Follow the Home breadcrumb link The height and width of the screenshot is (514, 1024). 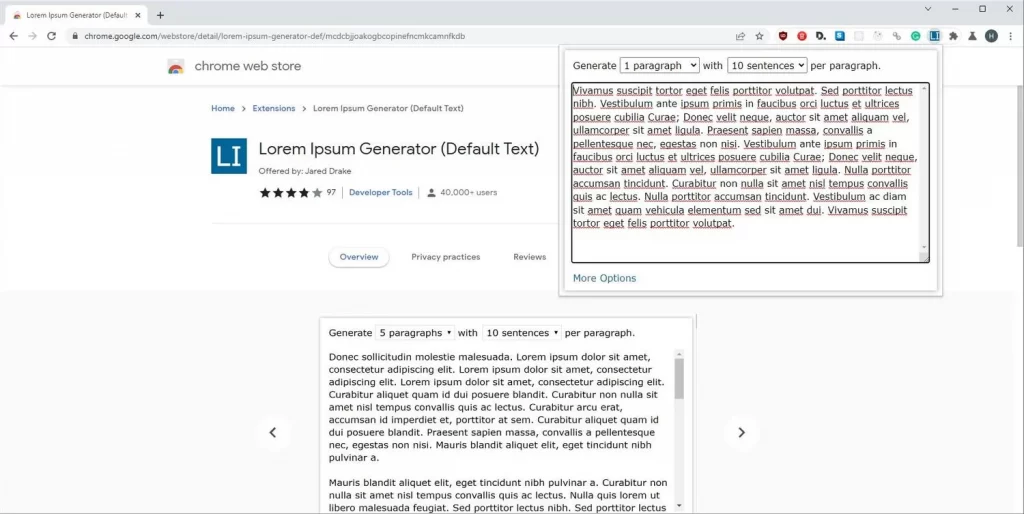(x=223, y=108)
